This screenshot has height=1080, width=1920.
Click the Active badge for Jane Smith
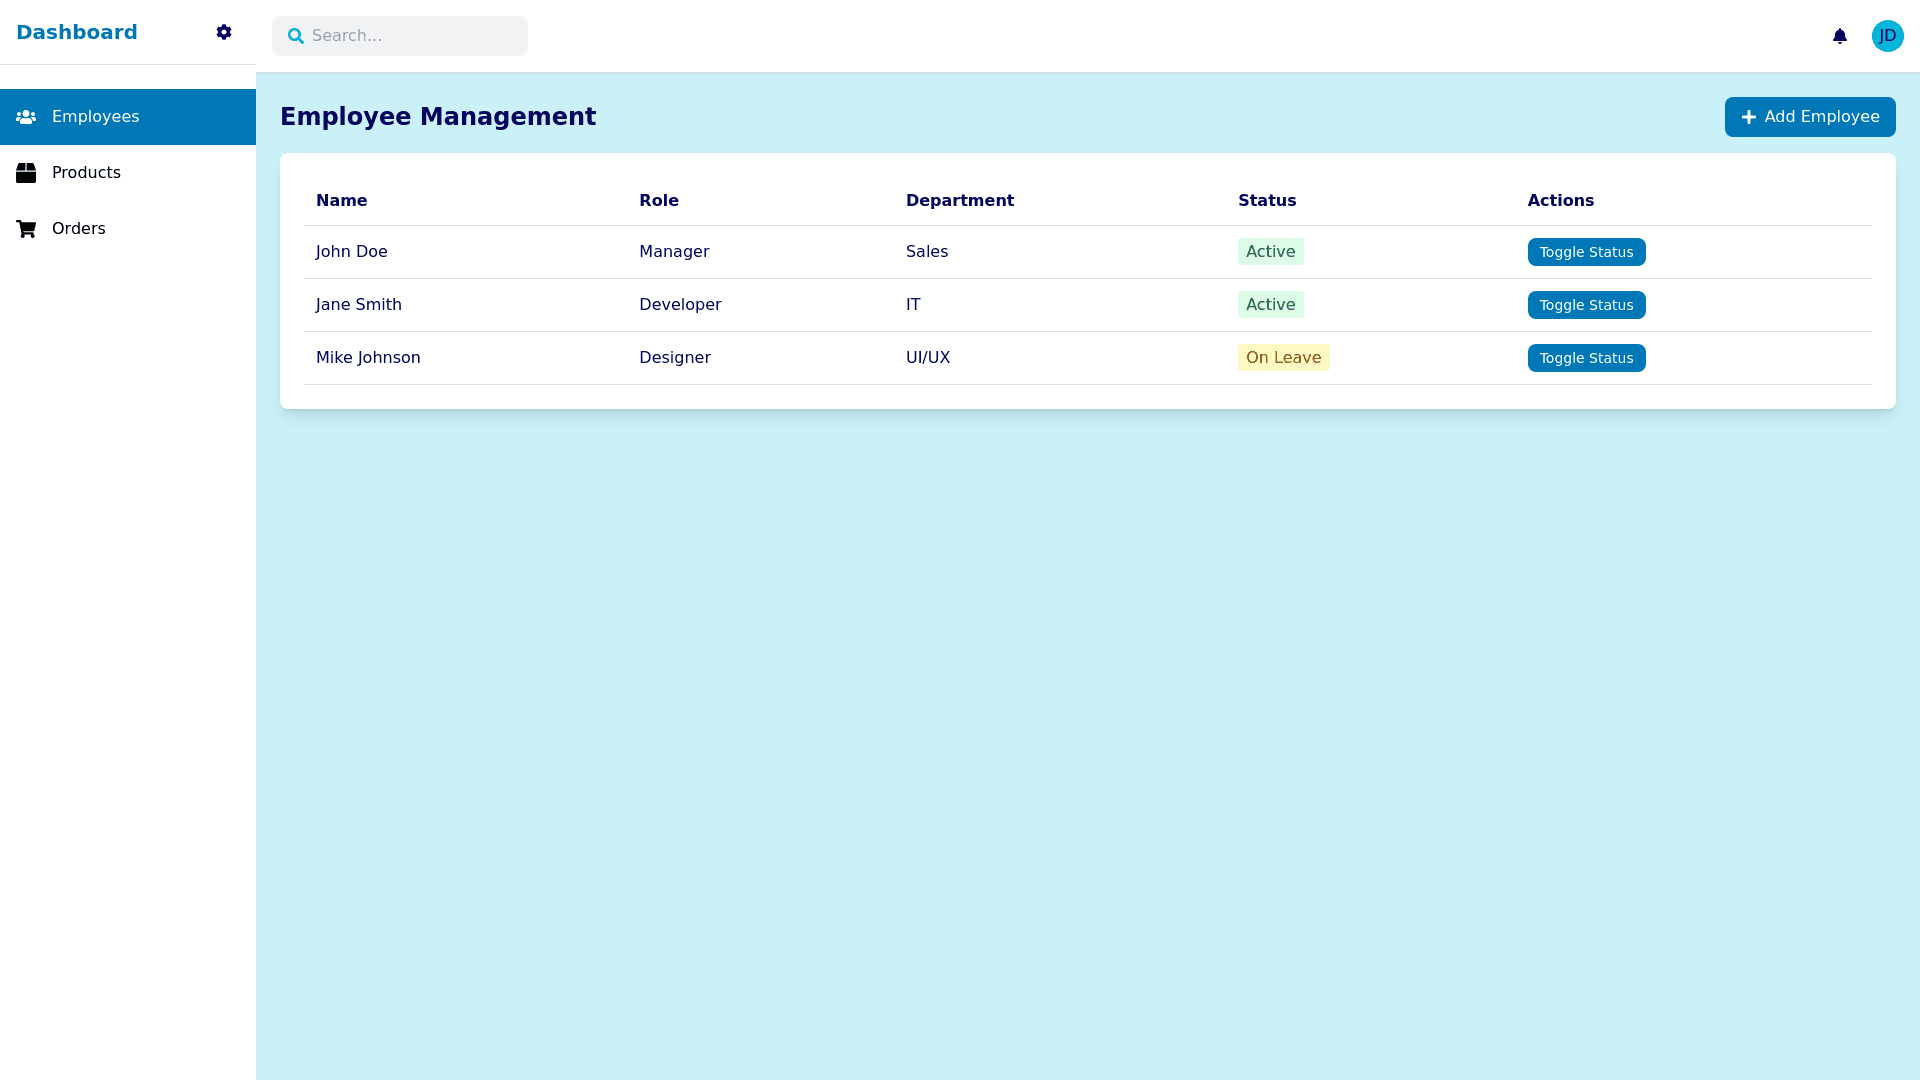pos(1270,304)
